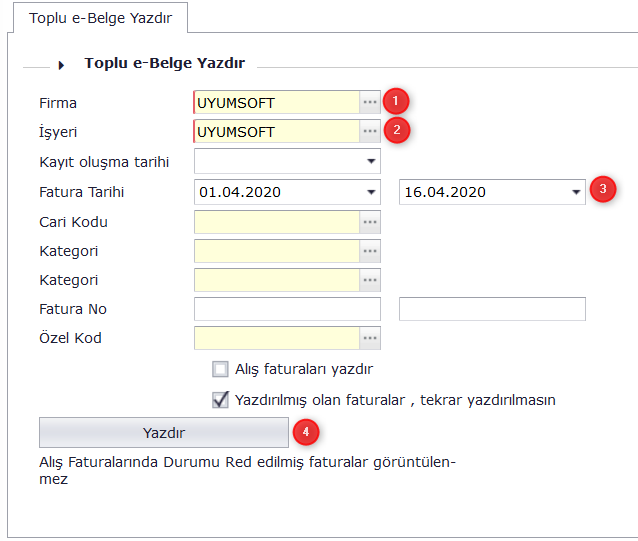This screenshot has height=541, width=638.
Task: Open the Kayıt oluşma tarihi date dropdown
Action: tap(371, 161)
